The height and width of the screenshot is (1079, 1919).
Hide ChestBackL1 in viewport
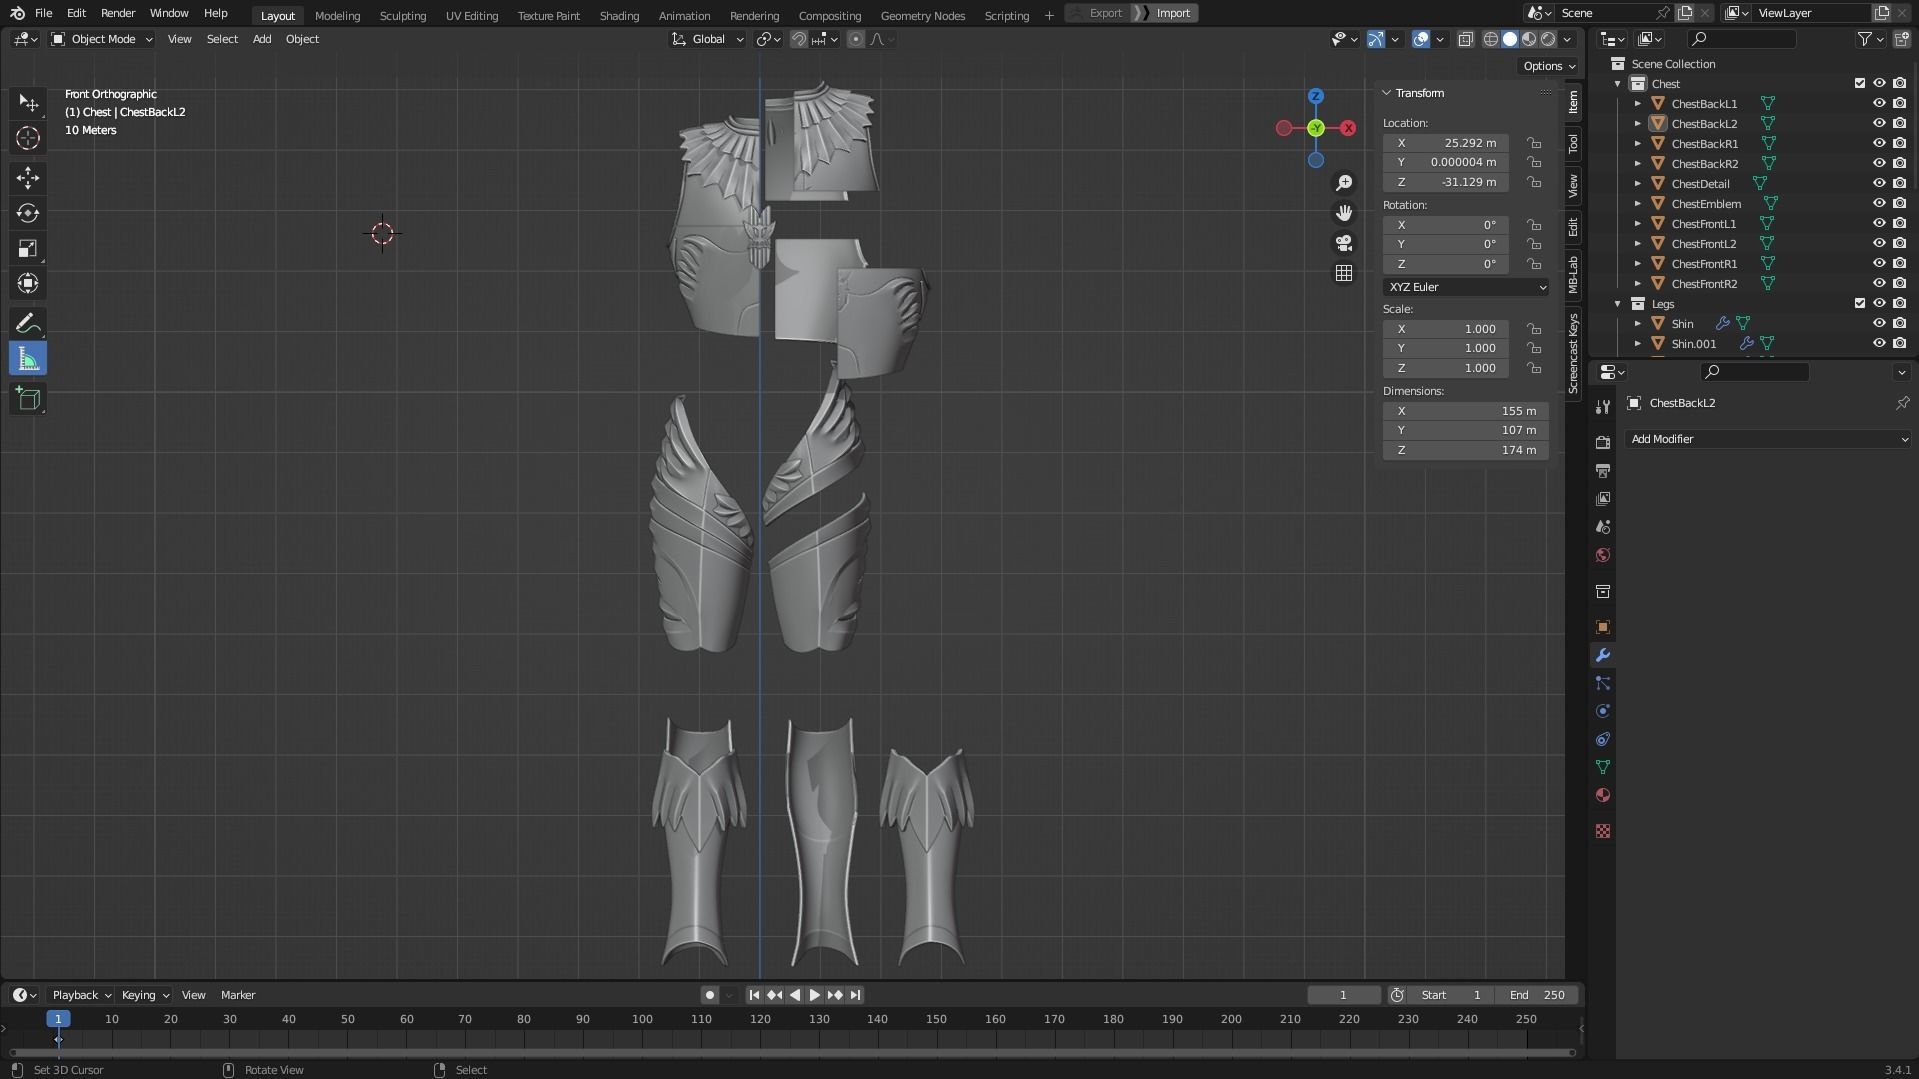1878,103
